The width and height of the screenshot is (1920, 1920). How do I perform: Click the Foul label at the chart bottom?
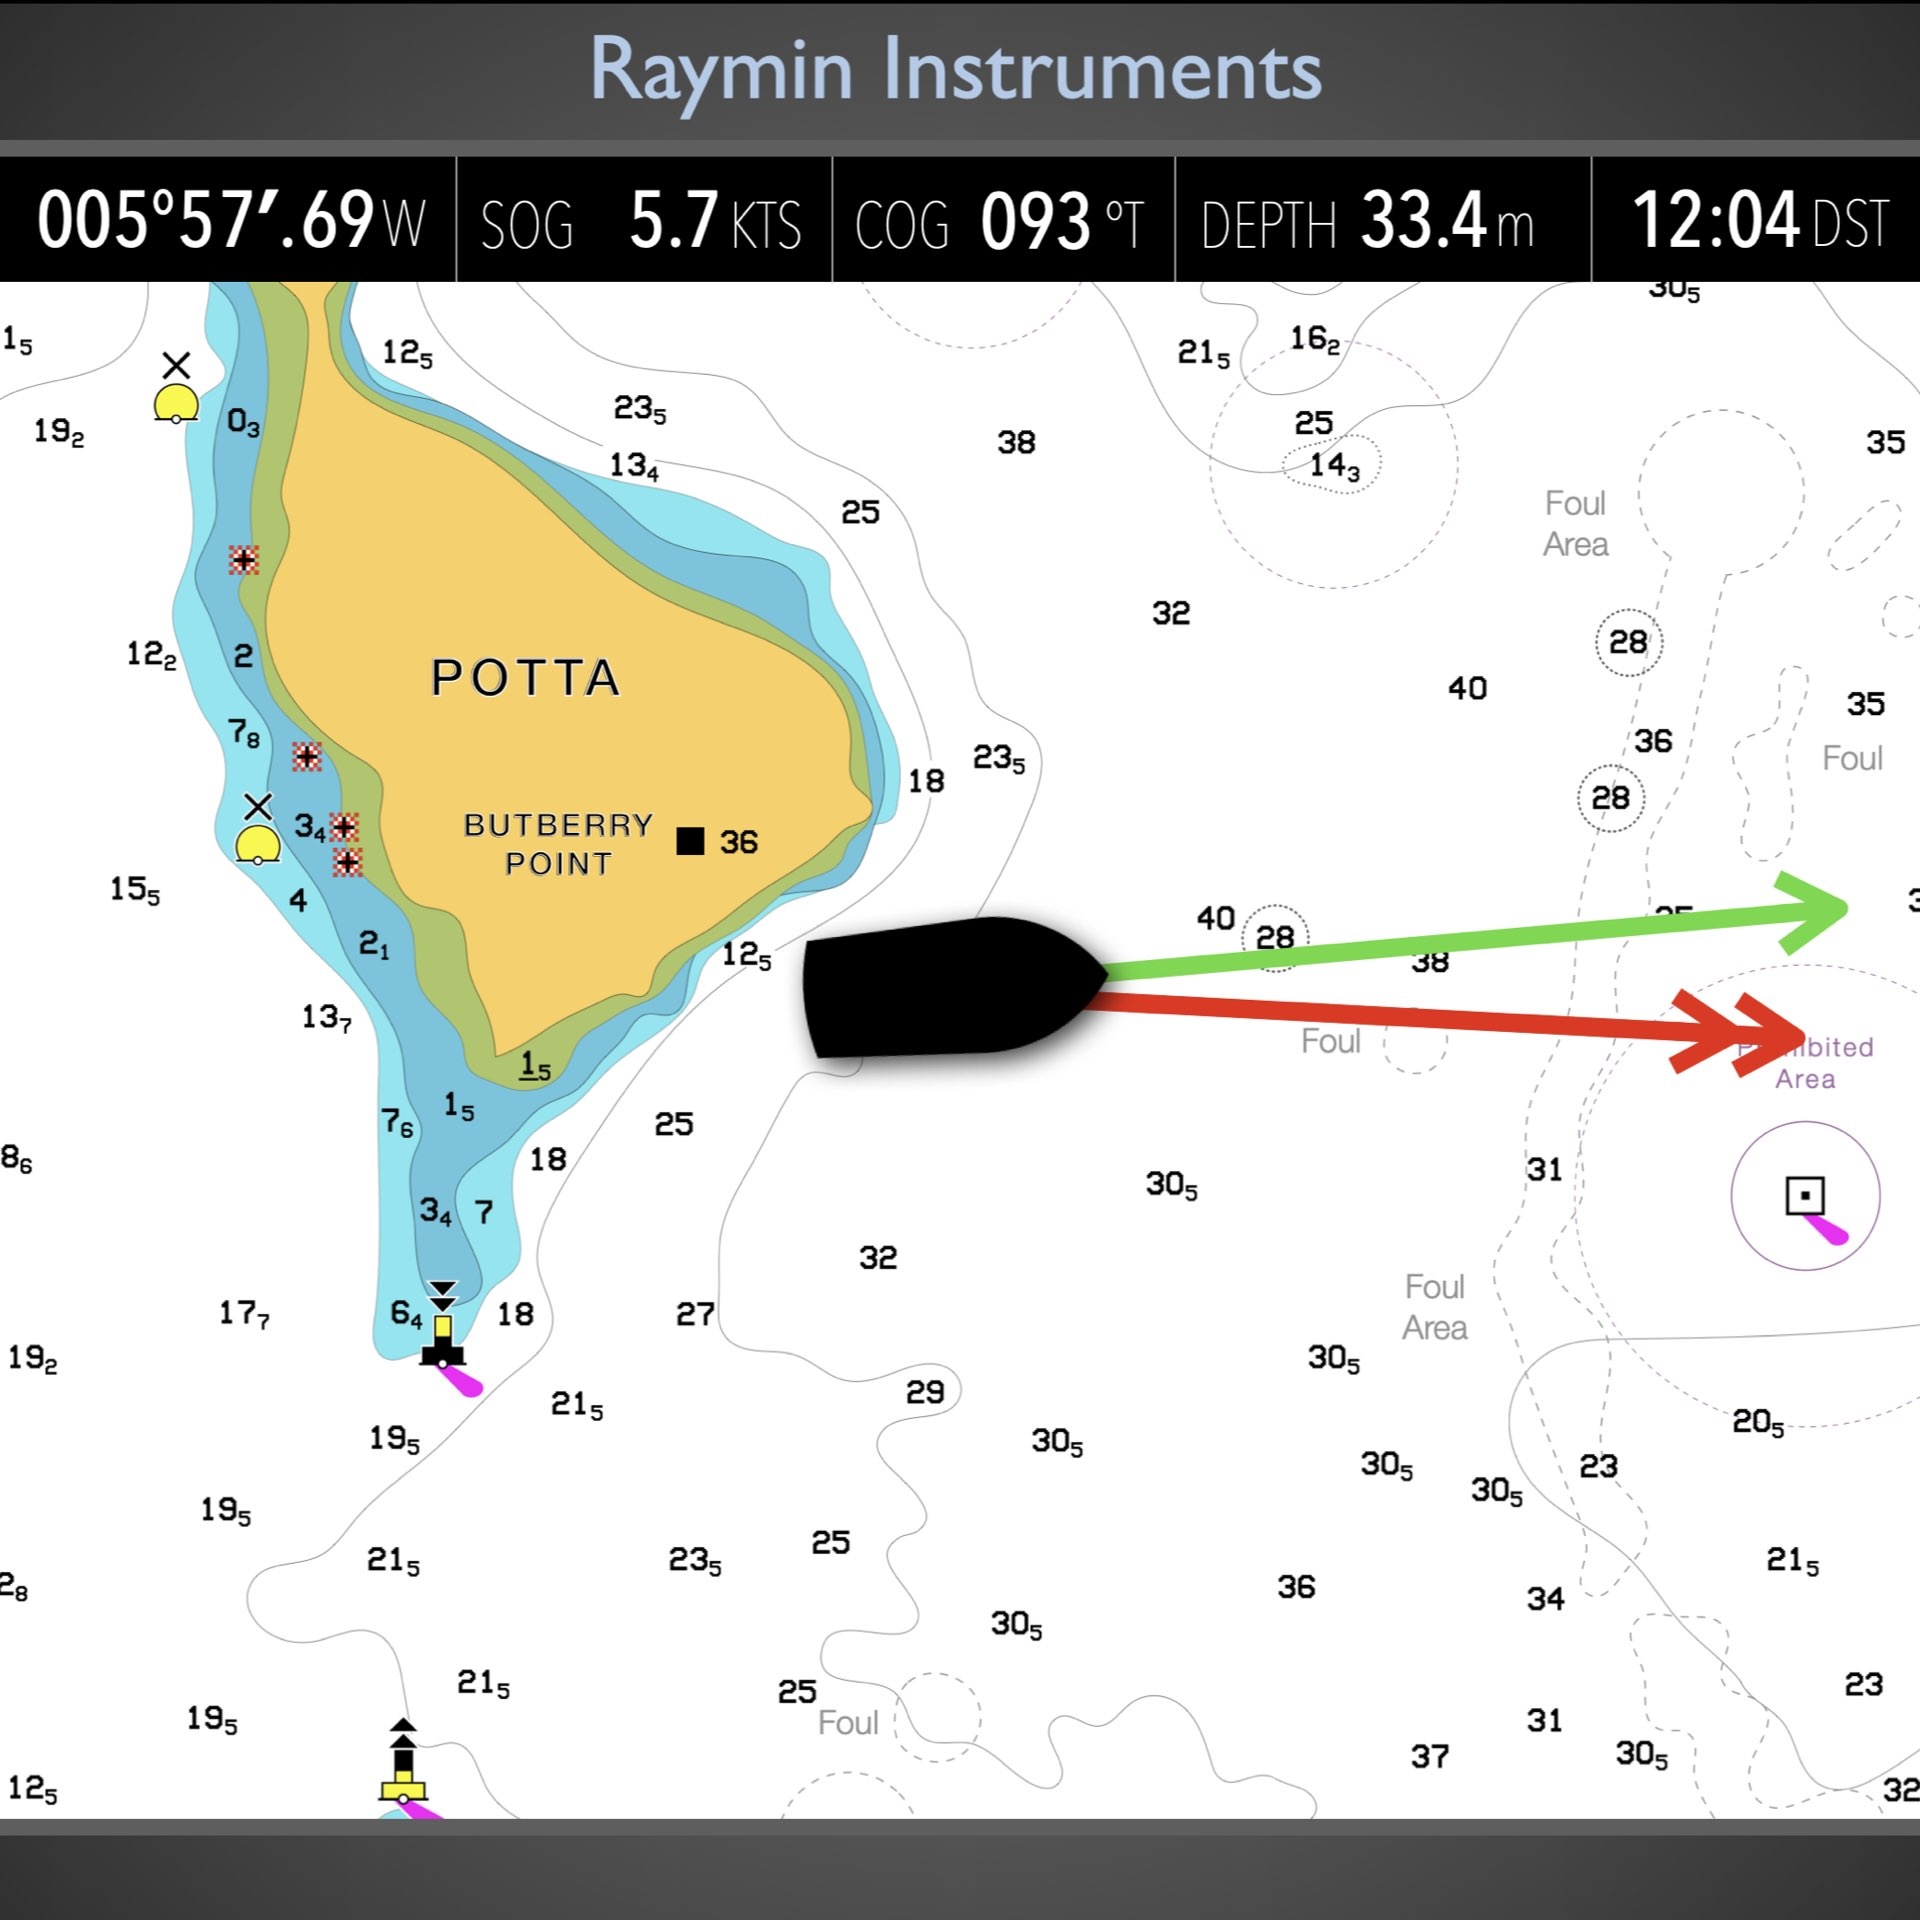[848, 1723]
